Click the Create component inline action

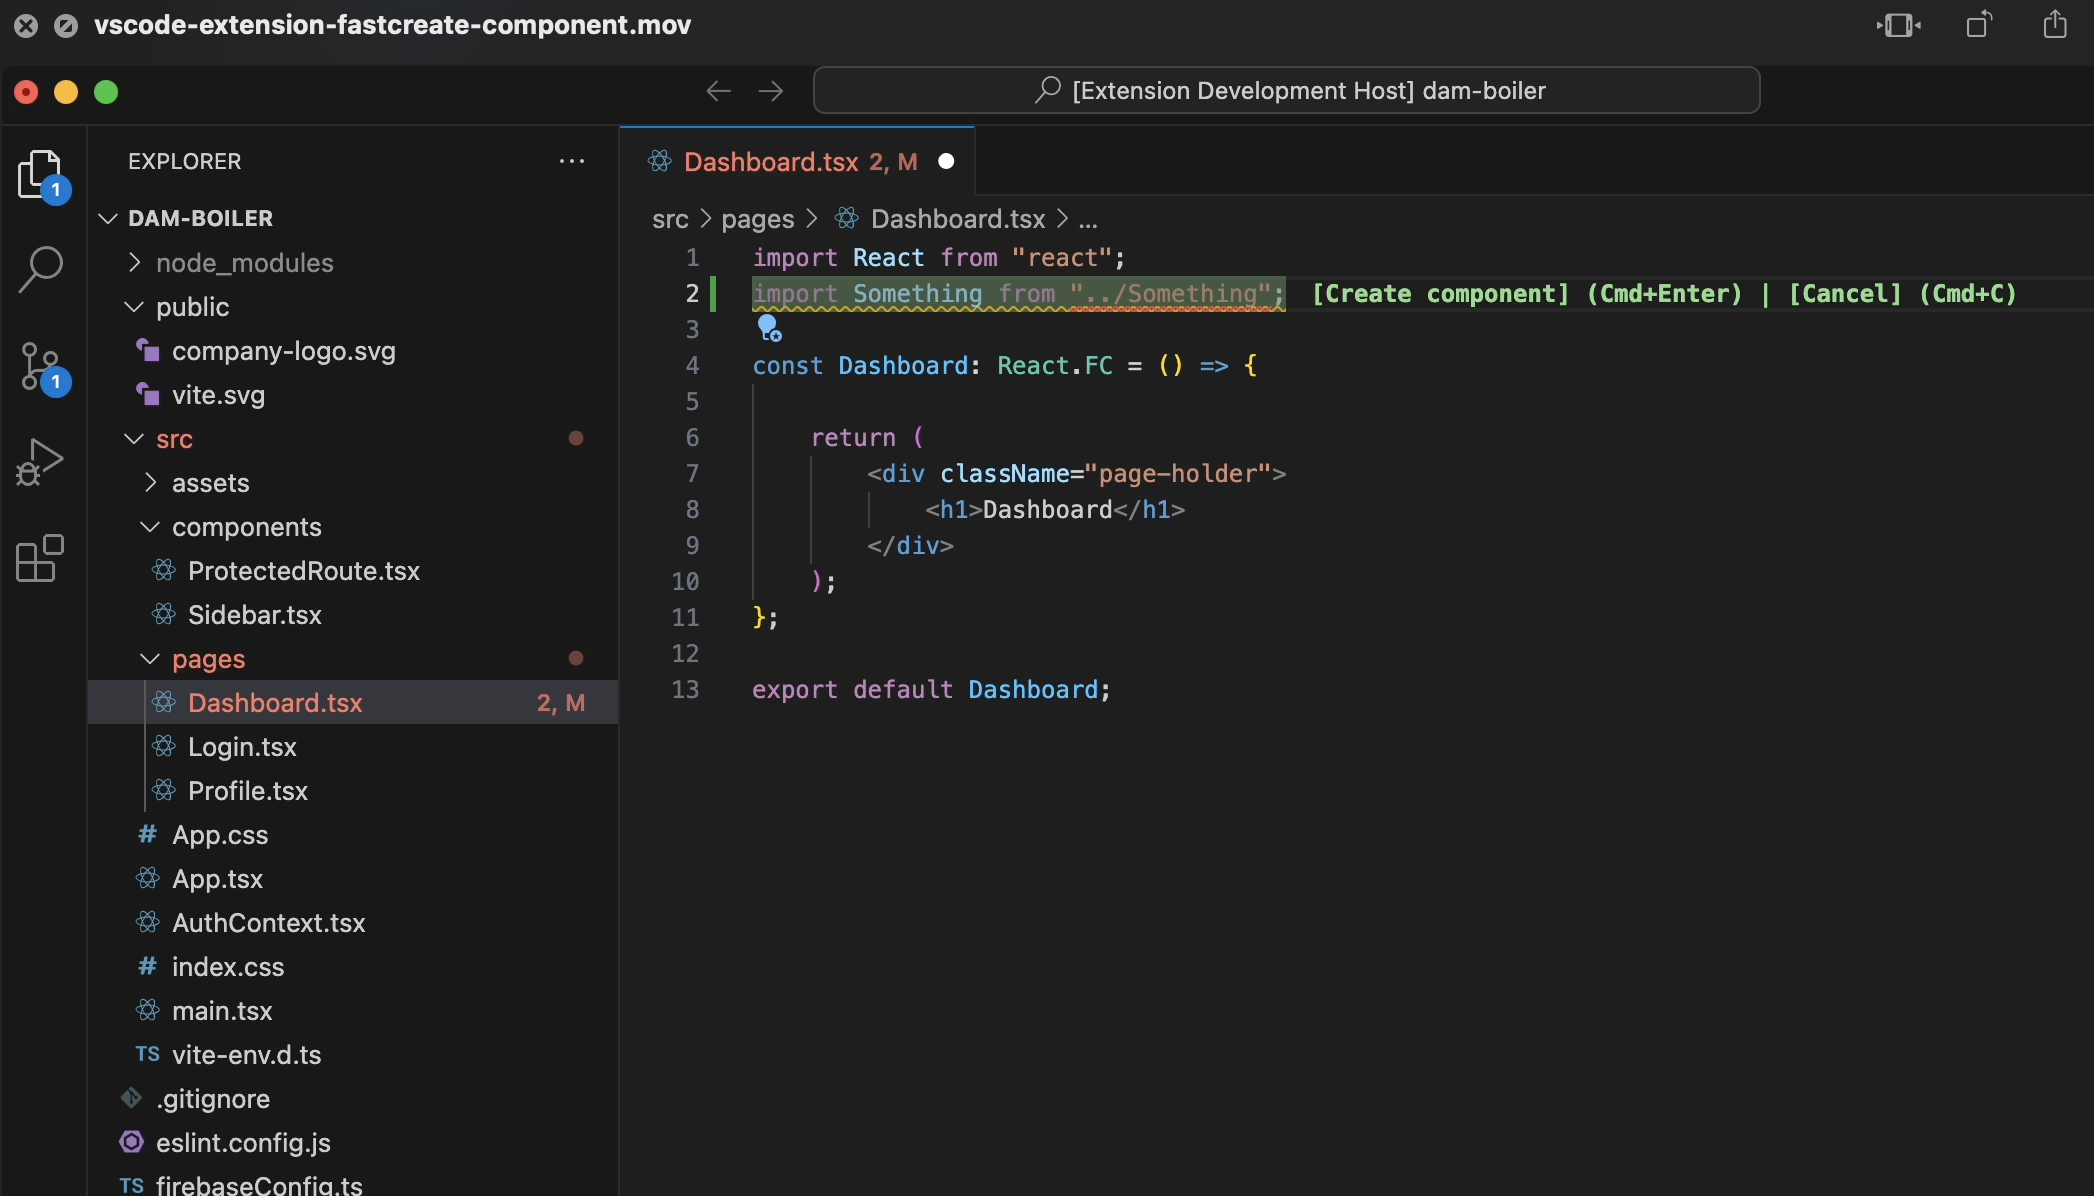(x=1440, y=294)
